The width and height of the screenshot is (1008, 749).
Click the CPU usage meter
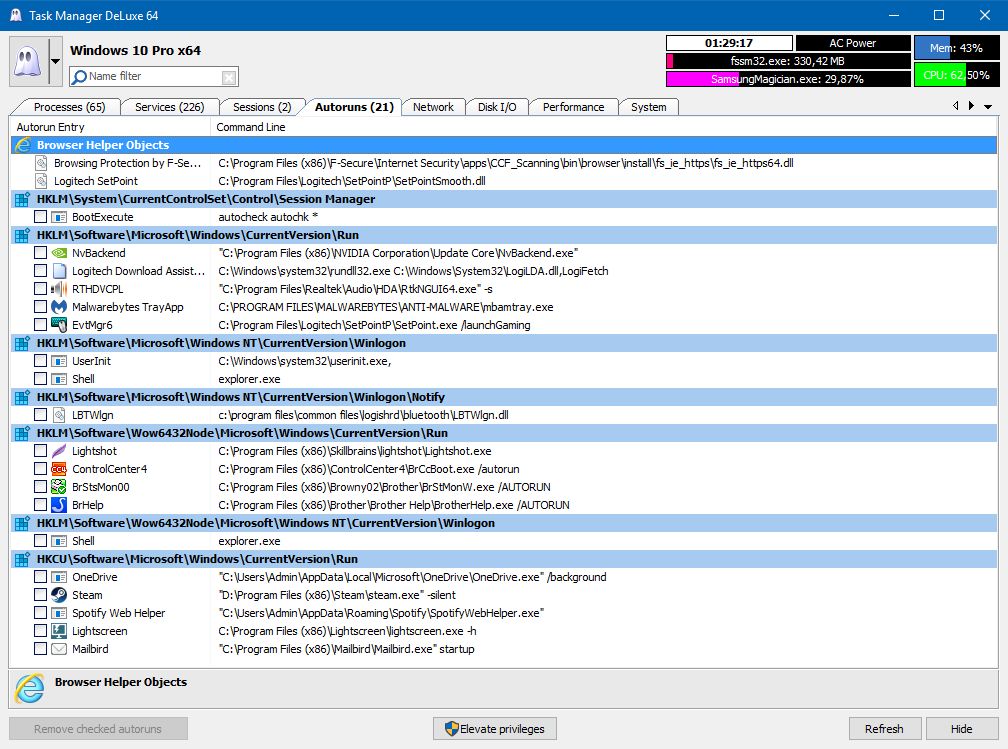[957, 75]
